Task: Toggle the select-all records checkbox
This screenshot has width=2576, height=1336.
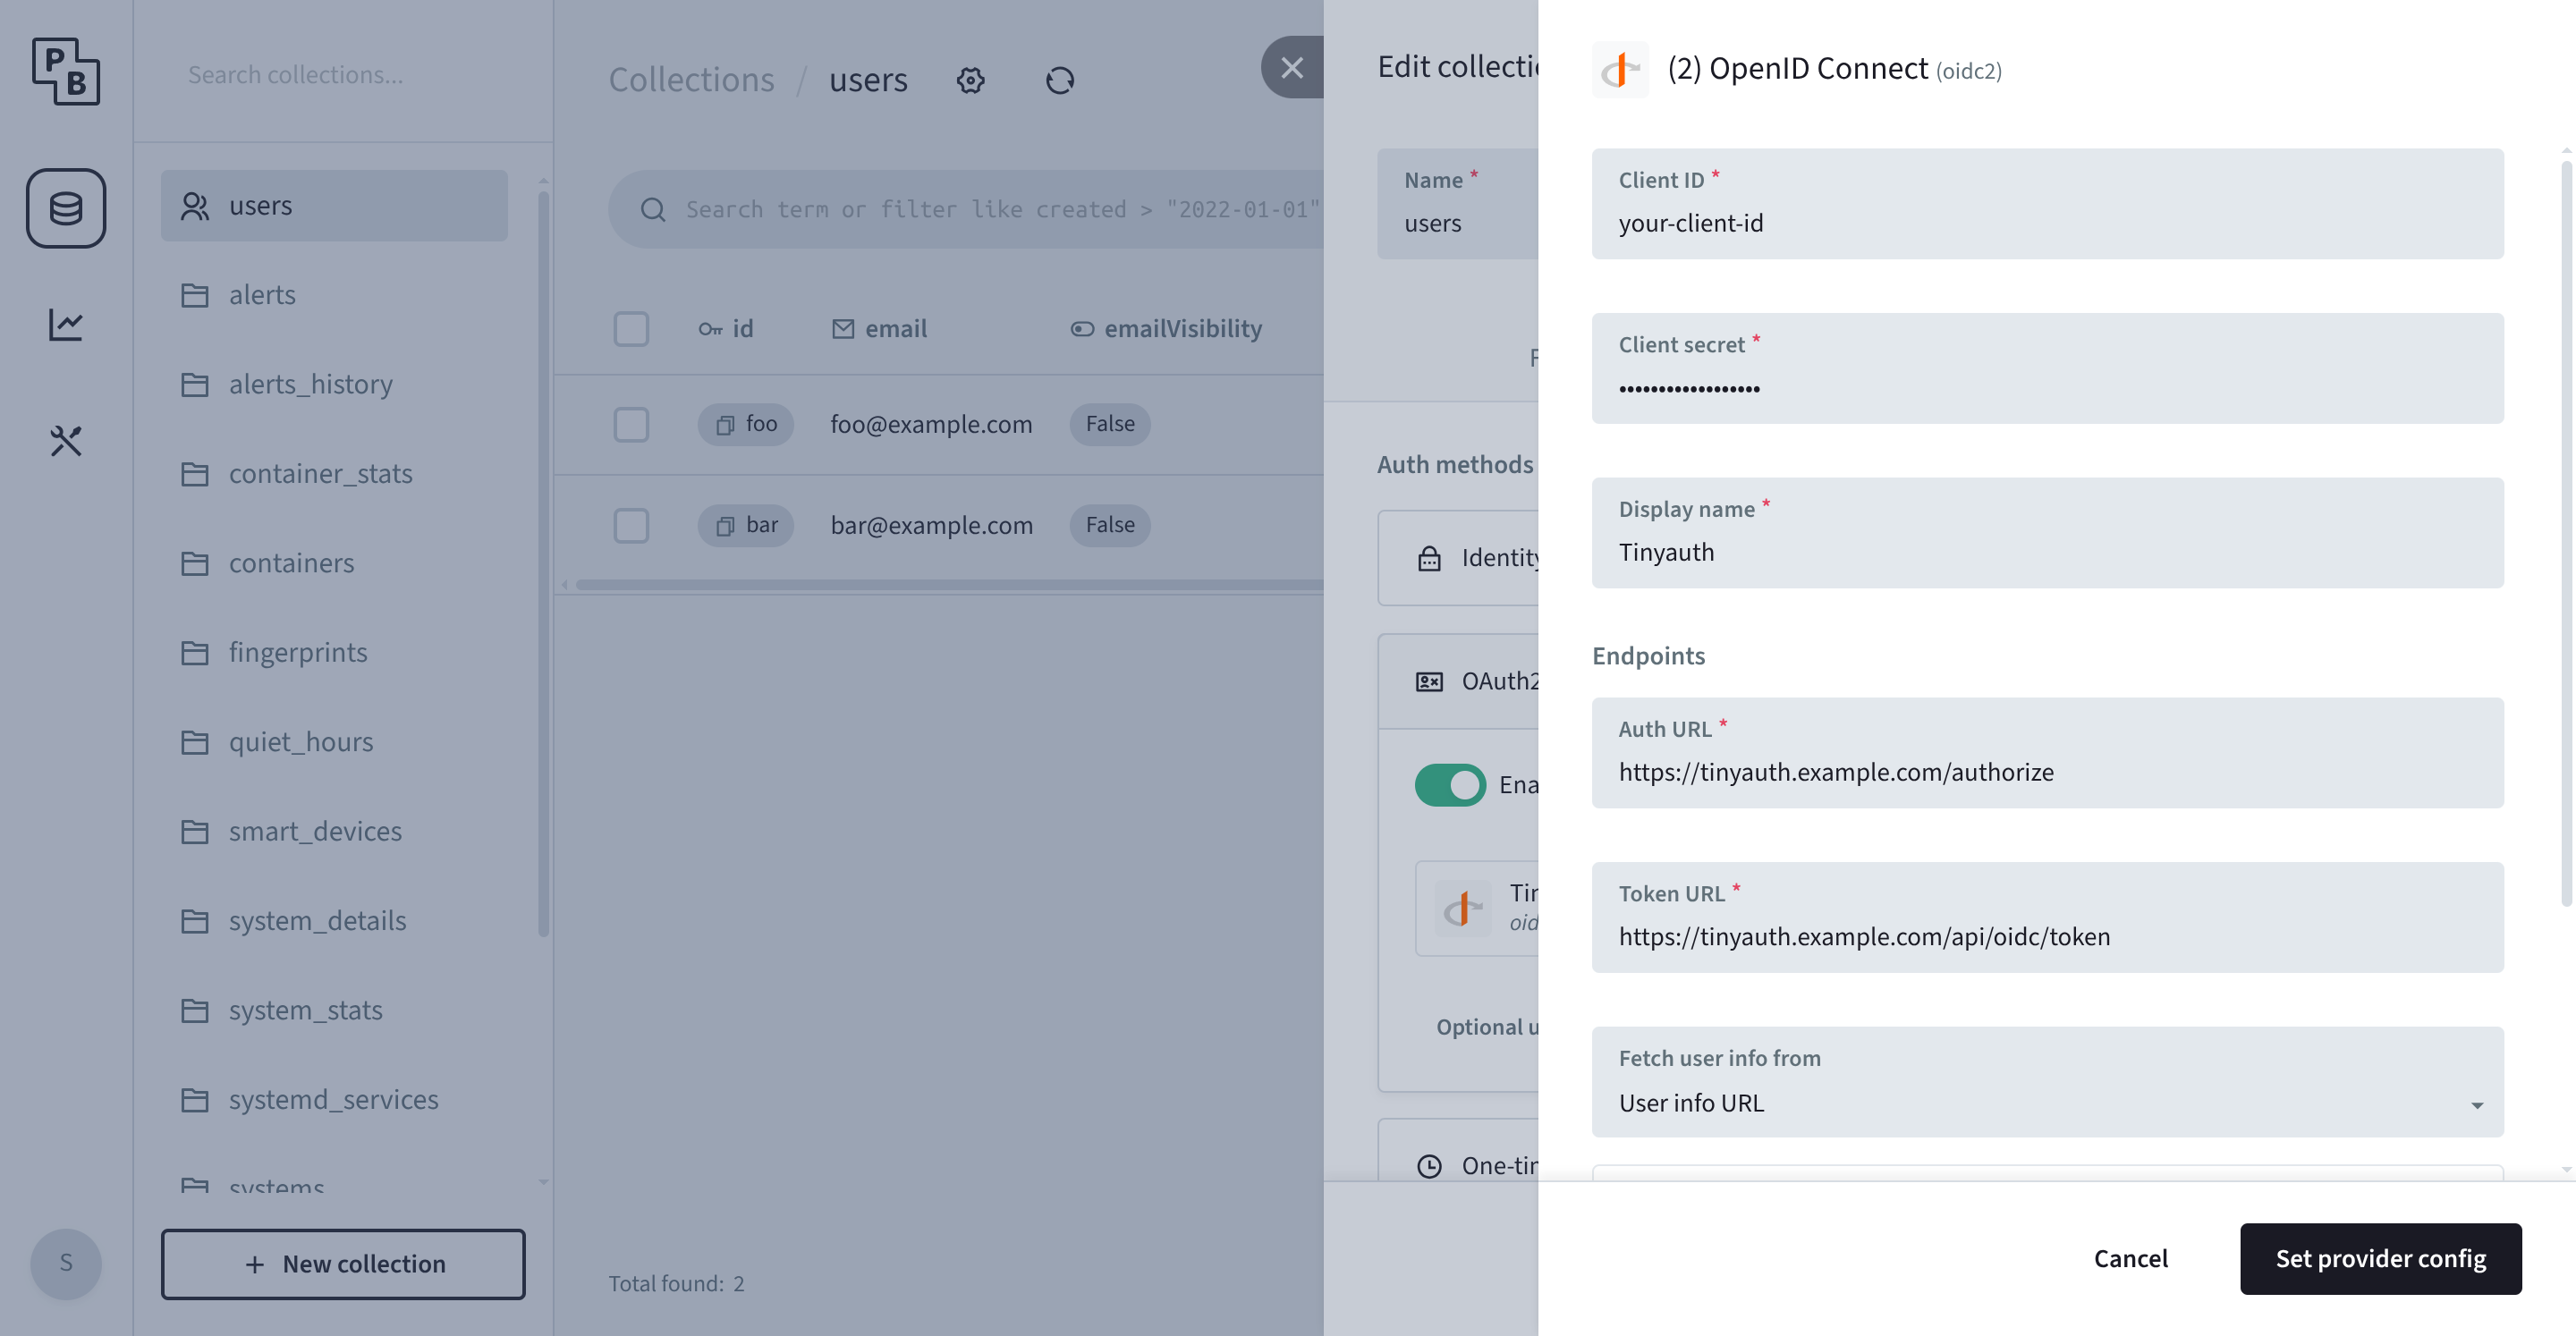Action: [x=631, y=329]
